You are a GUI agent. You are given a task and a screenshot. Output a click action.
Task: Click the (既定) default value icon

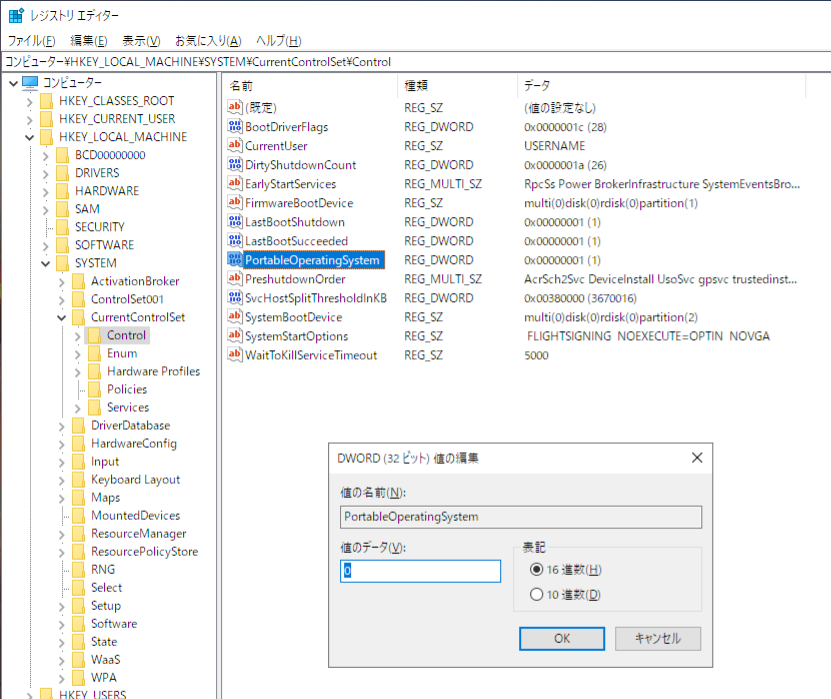(235, 107)
